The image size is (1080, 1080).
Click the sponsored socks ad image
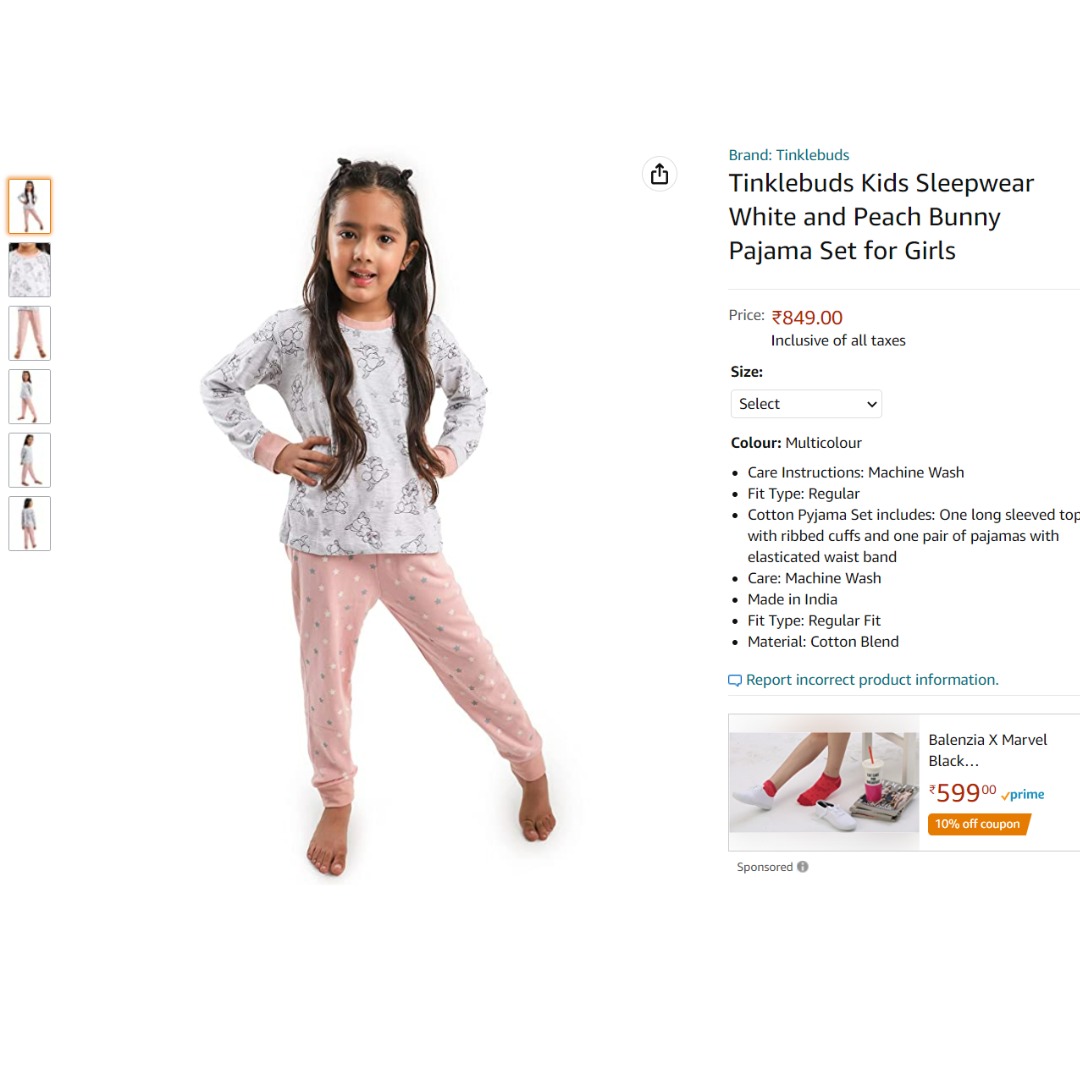coord(824,782)
